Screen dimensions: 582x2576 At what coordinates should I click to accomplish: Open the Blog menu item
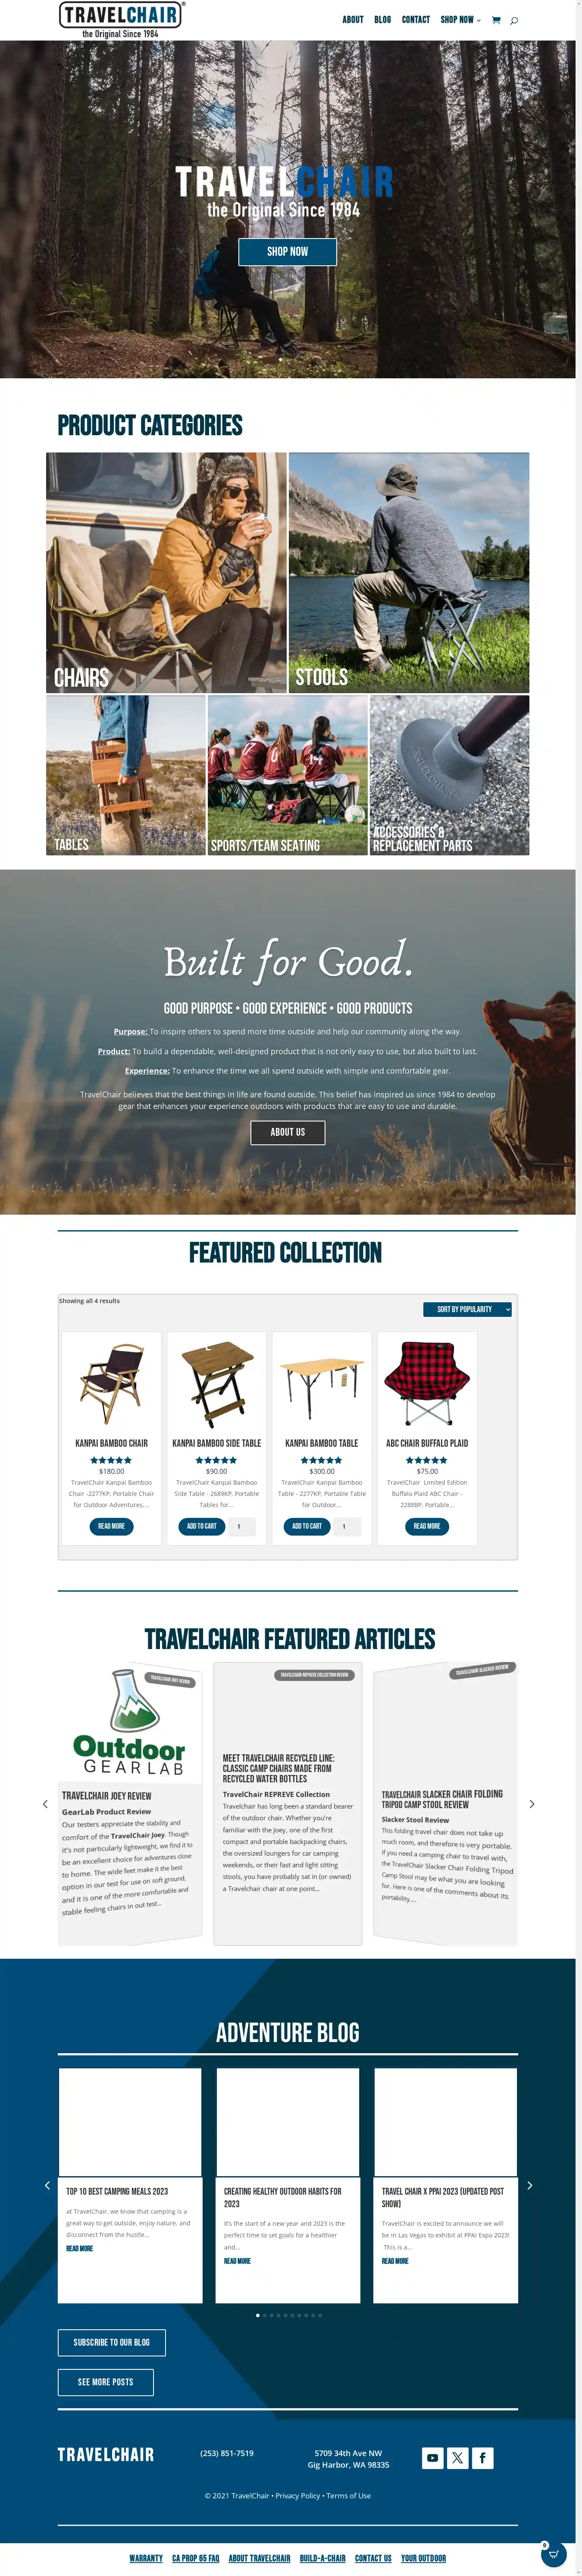pyautogui.click(x=383, y=20)
